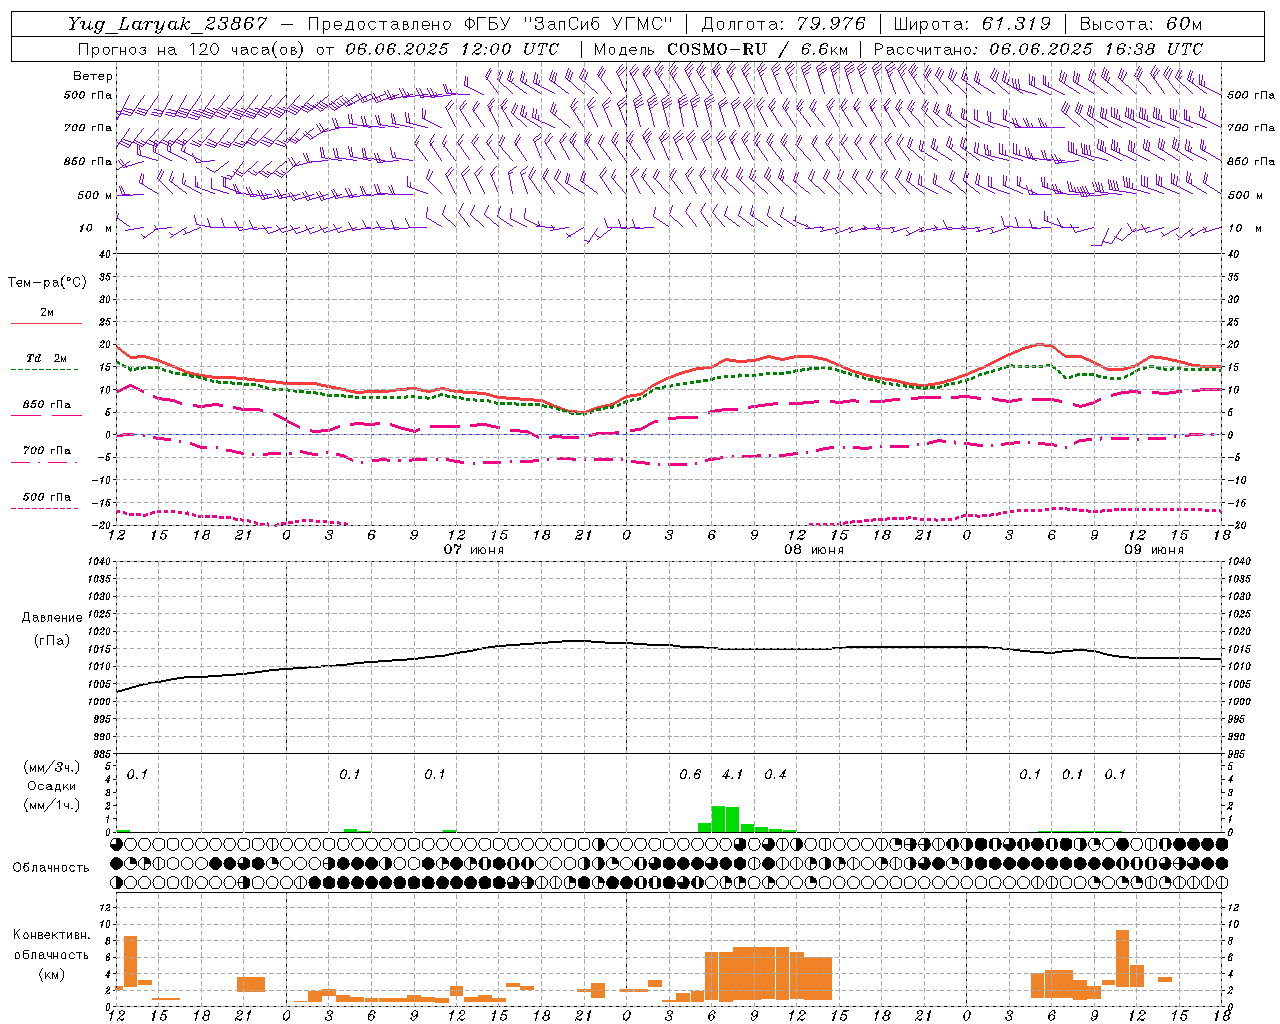Image resolution: width=1280 pixels, height=1024 pixels.
Task: Click the '10 м' wind level label on left
Action: click(x=95, y=228)
